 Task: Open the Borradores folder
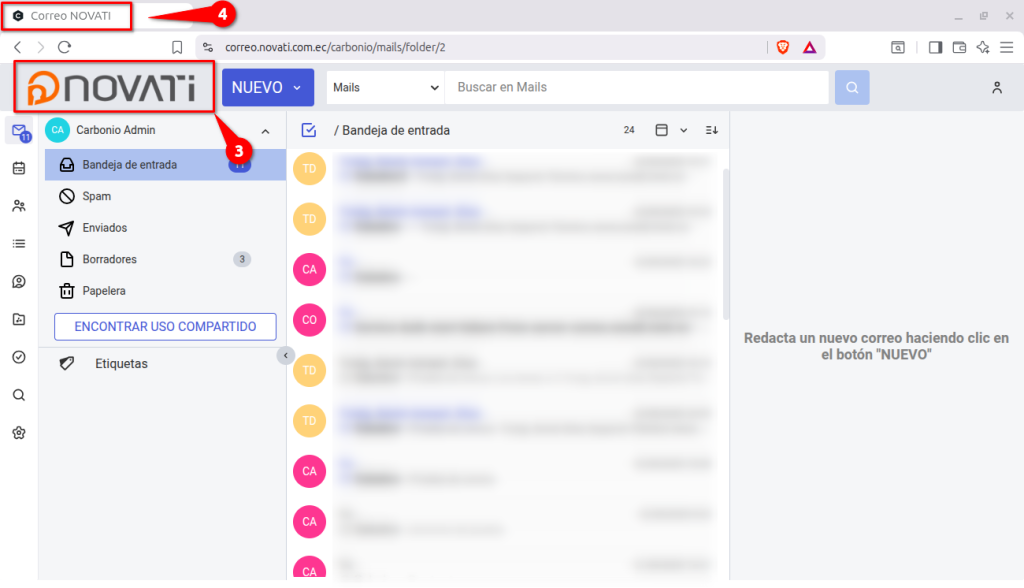[x=109, y=260]
